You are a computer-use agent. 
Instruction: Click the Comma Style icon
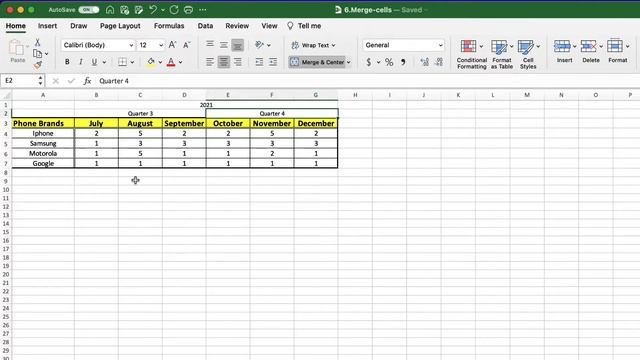[x=403, y=62]
